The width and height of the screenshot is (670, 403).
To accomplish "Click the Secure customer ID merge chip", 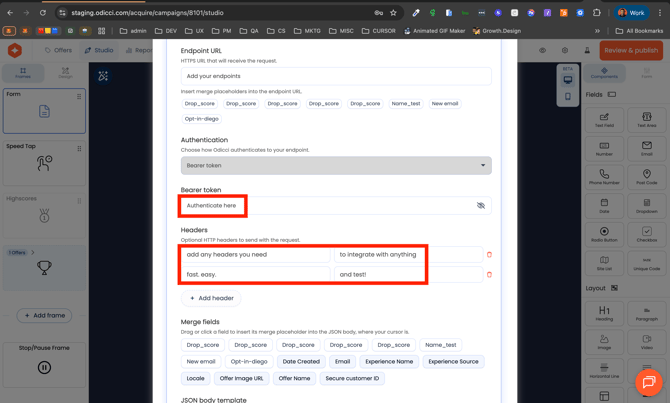I will (x=352, y=378).
